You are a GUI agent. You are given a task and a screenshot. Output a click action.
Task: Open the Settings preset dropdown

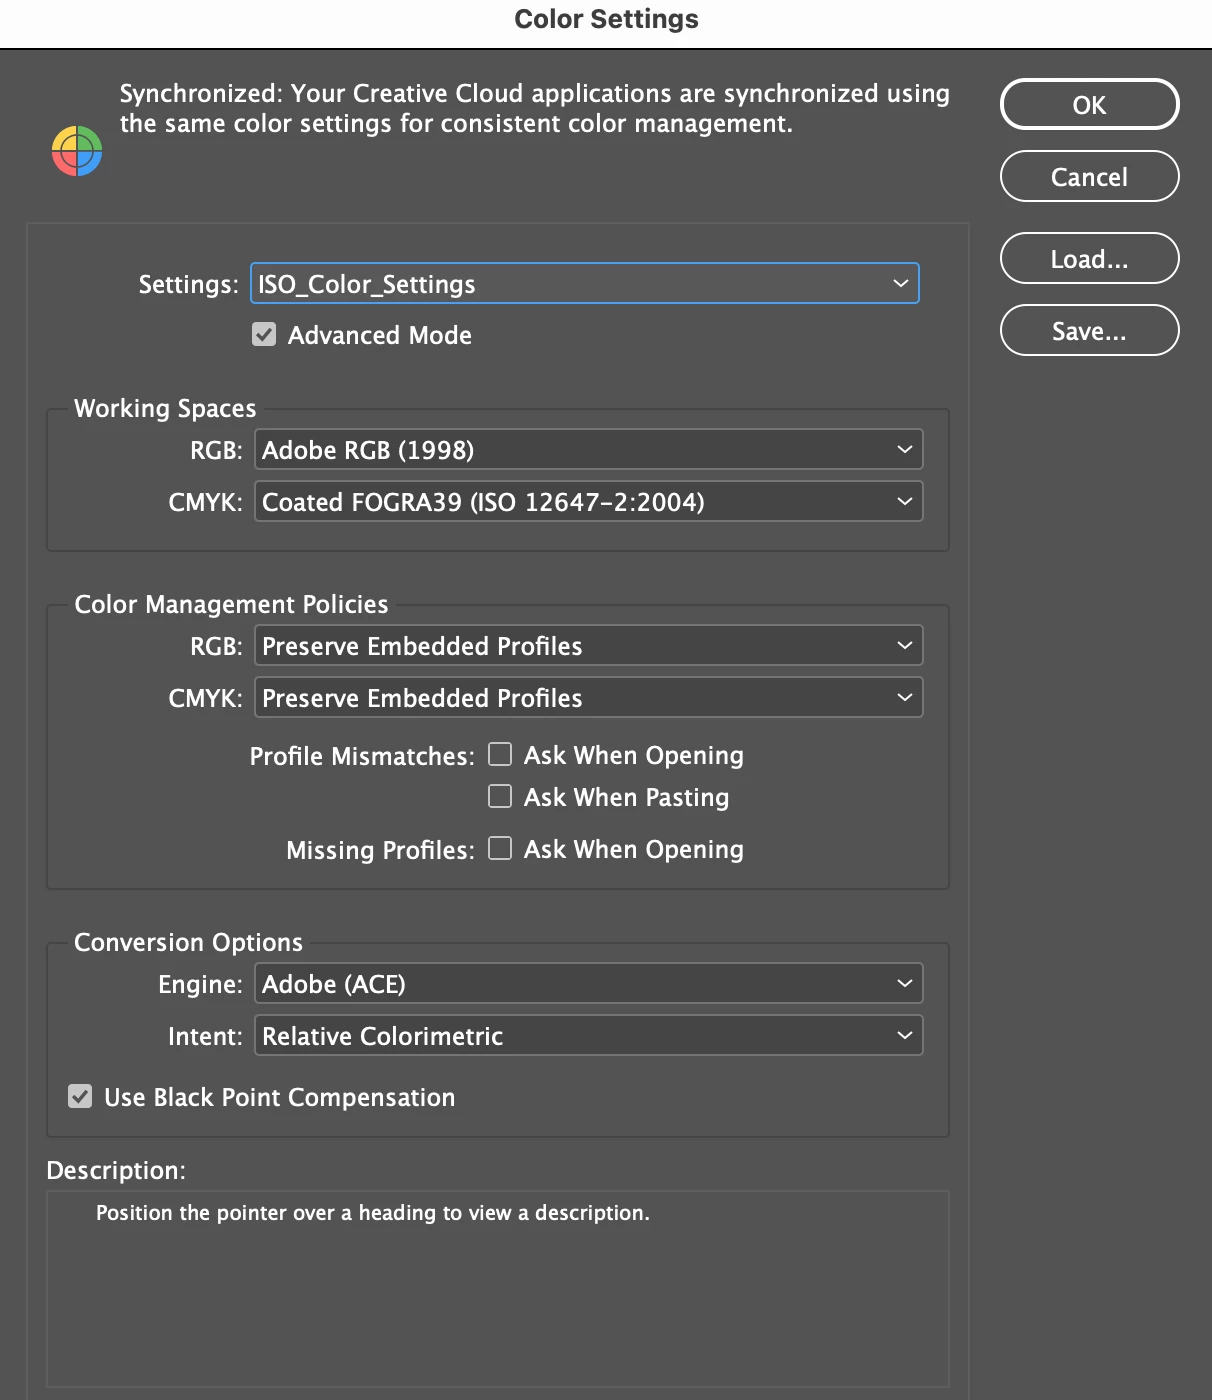click(584, 283)
